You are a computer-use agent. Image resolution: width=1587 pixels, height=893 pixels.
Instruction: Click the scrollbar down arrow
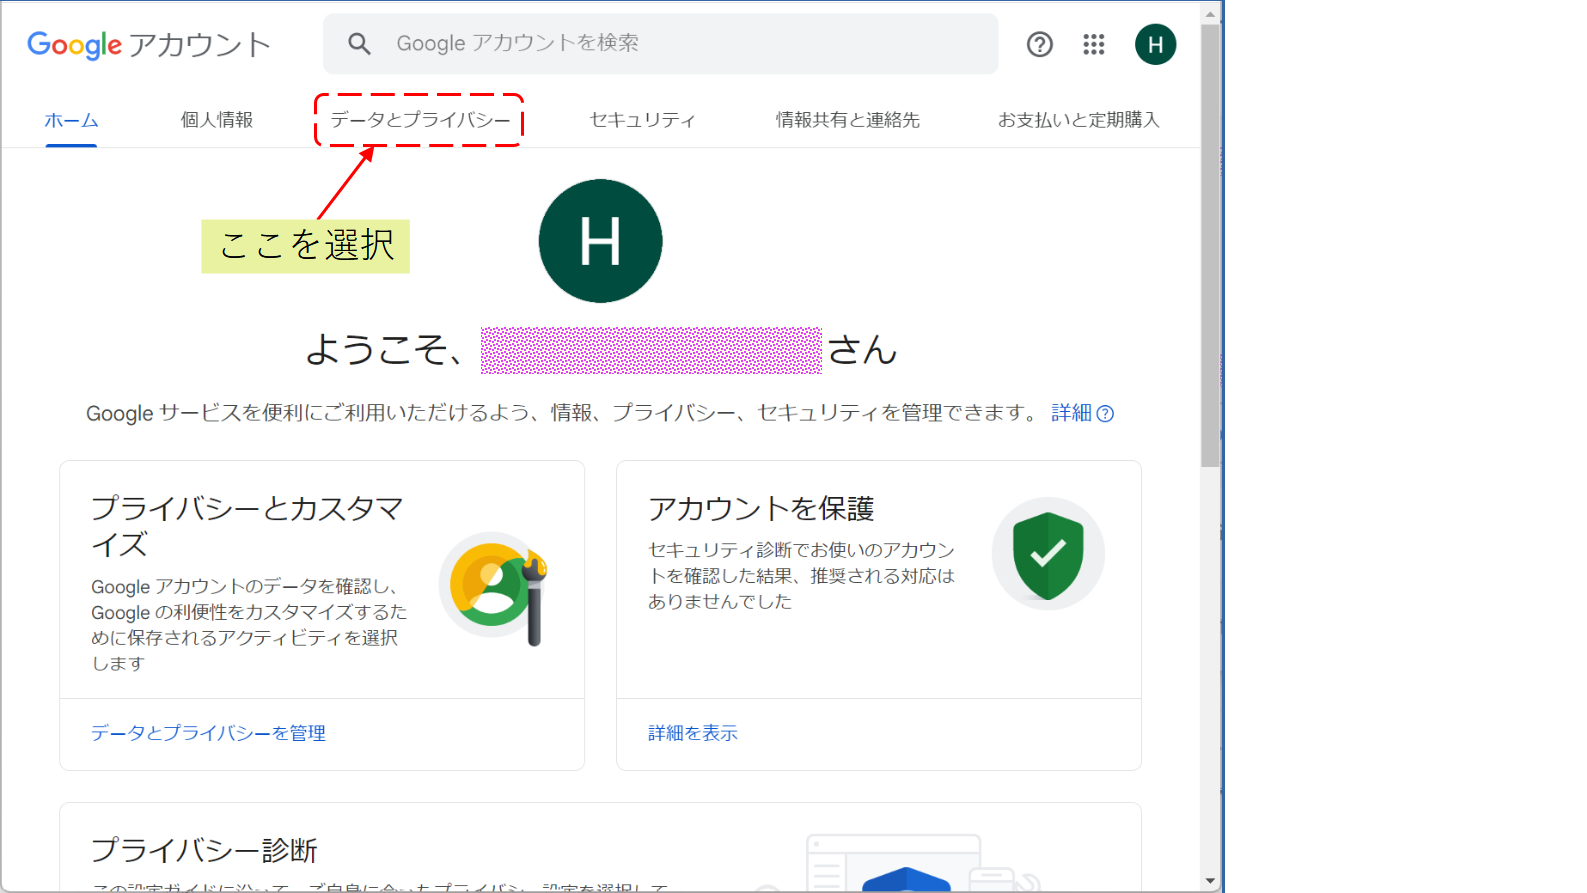[1210, 881]
